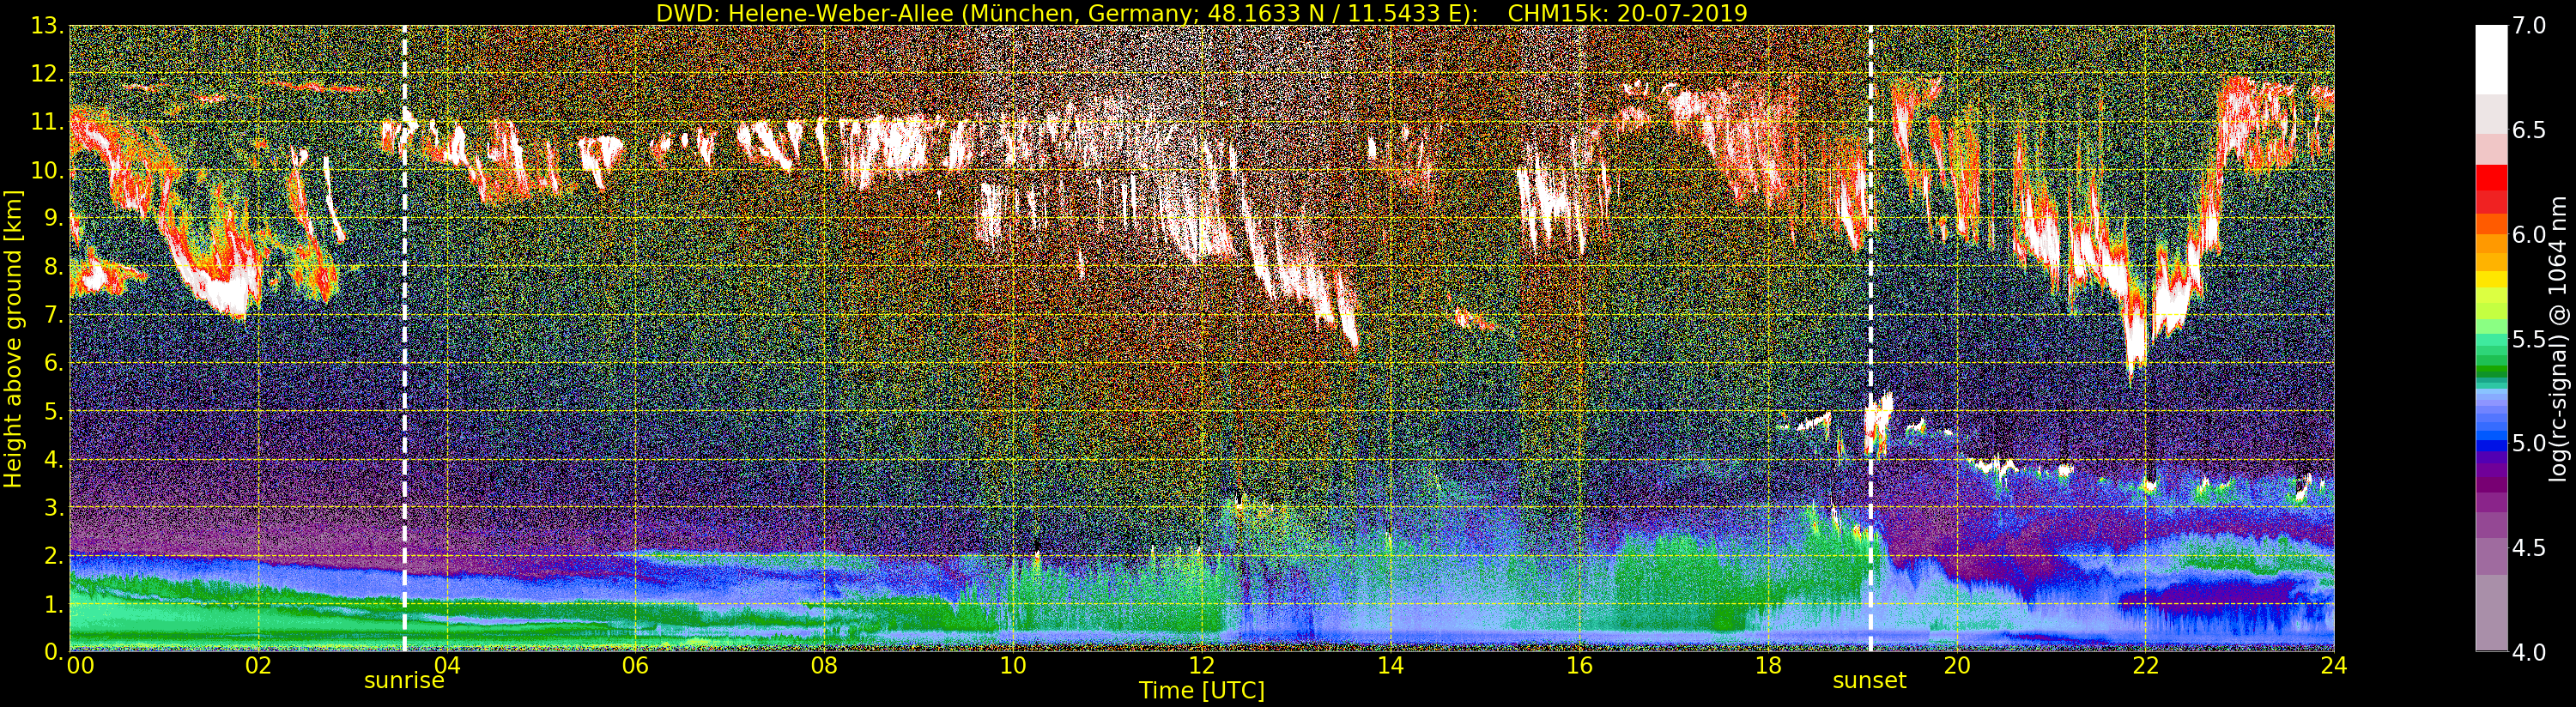
Task: Click the 'sunset' label below the axis
Action: pos(1869,681)
